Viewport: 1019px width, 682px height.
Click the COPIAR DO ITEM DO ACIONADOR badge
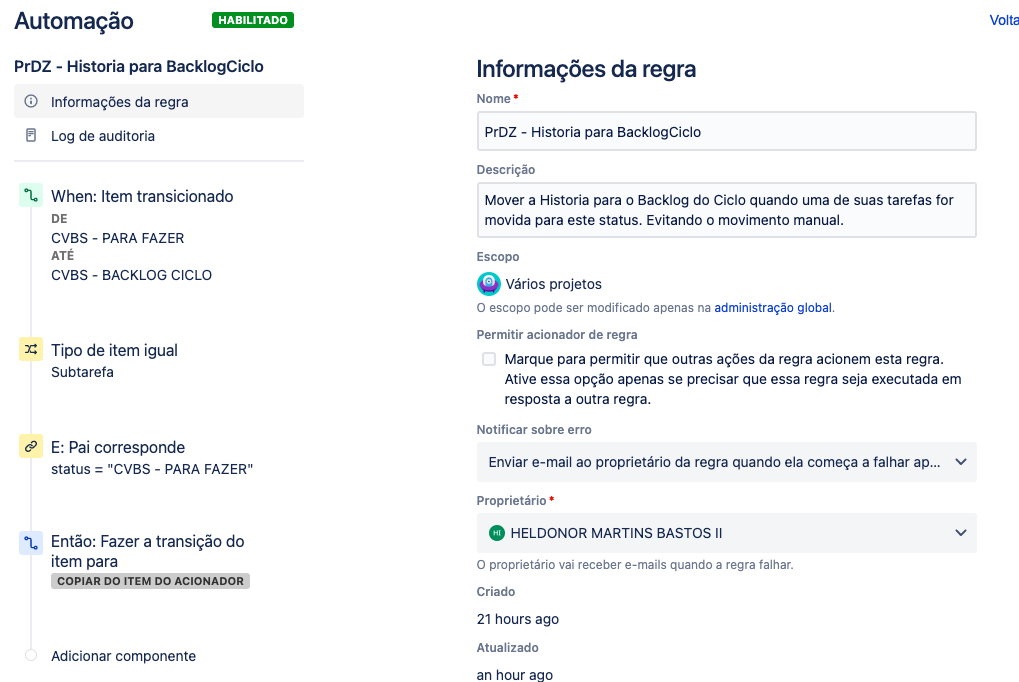coord(150,581)
